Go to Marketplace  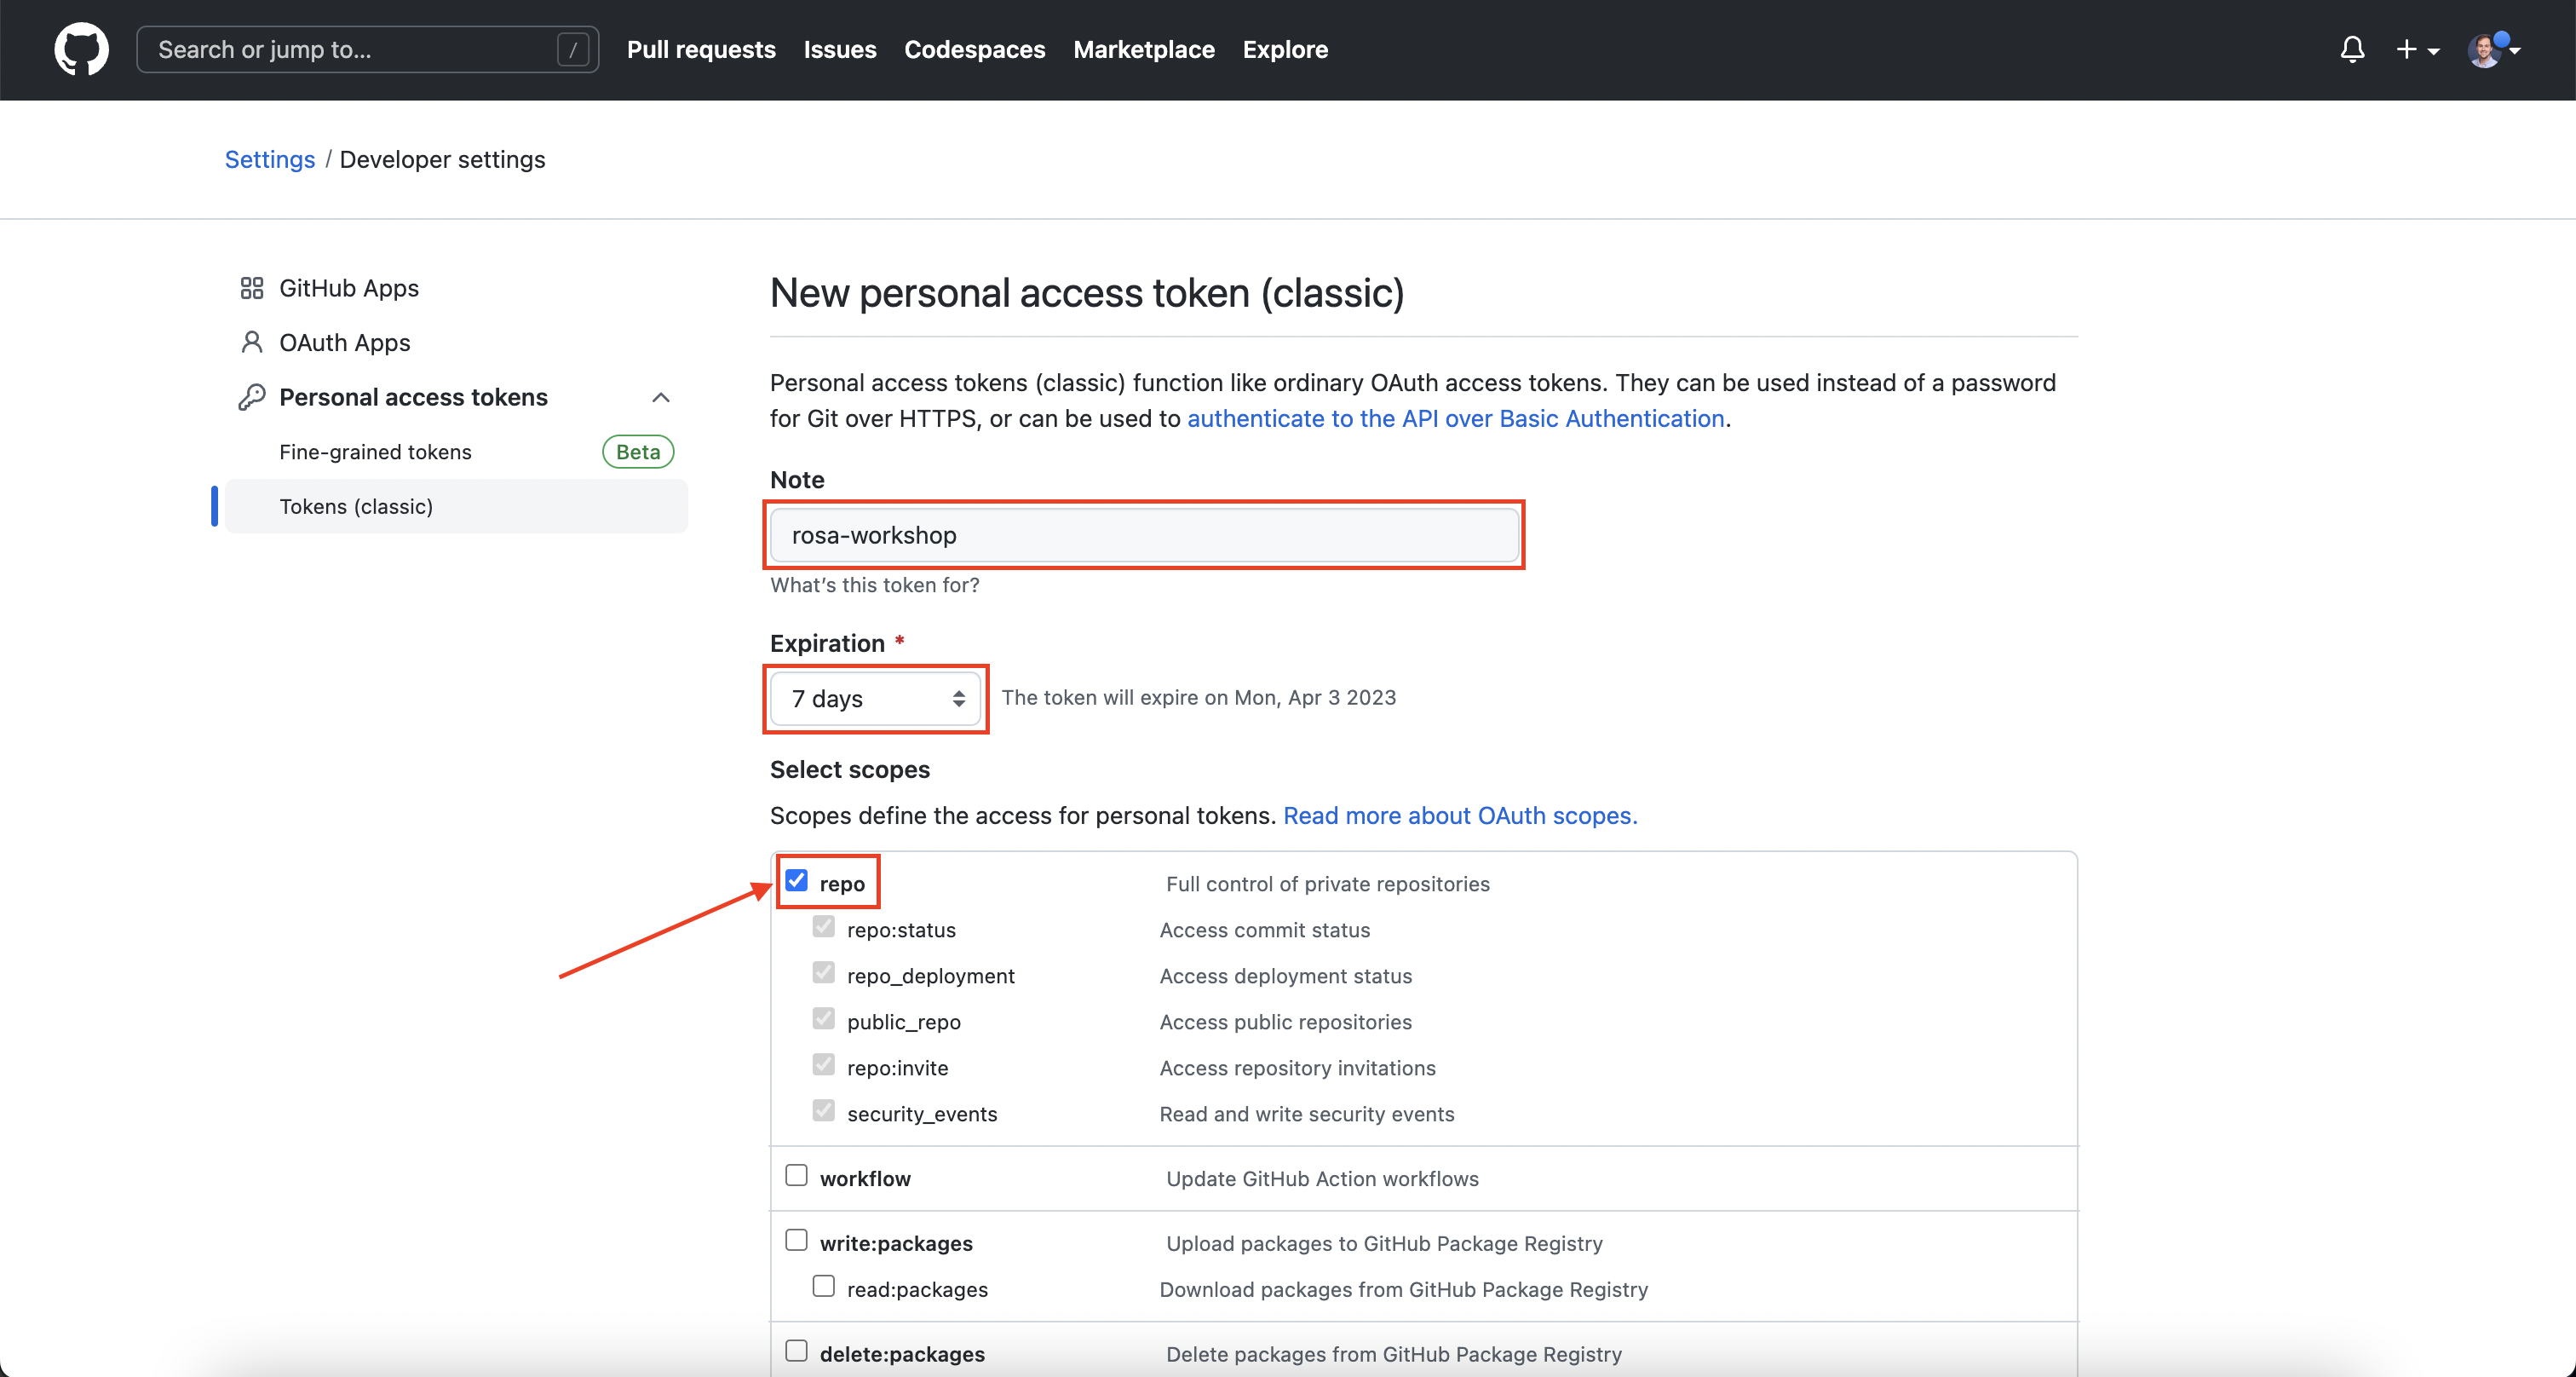point(1144,49)
